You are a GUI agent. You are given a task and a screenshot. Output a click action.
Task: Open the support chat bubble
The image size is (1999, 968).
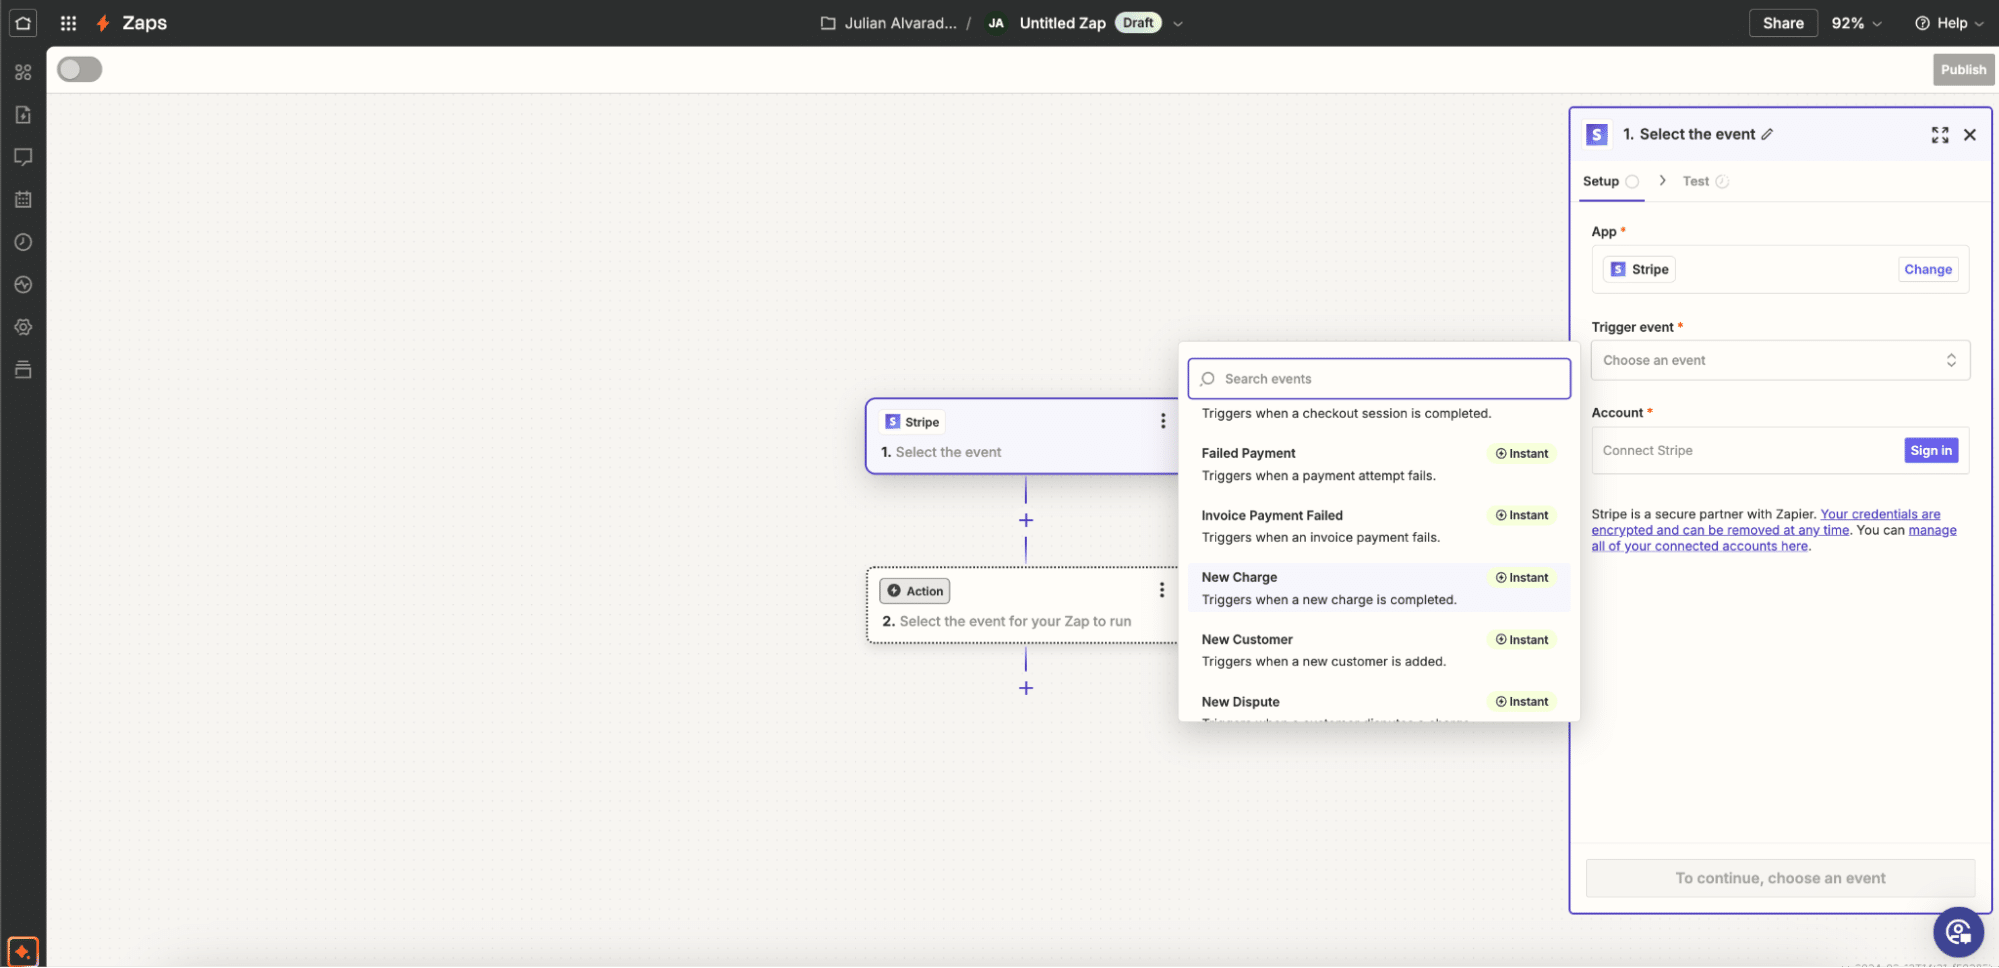click(x=1958, y=932)
